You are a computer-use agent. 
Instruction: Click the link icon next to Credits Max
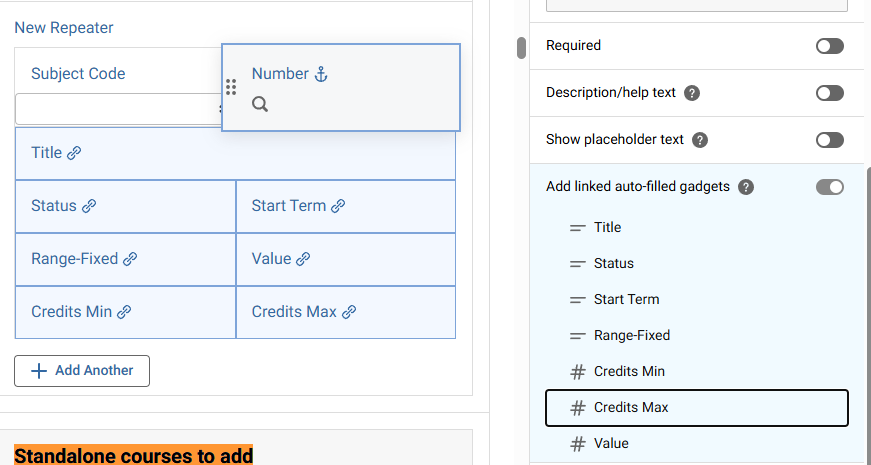pyautogui.click(x=349, y=312)
